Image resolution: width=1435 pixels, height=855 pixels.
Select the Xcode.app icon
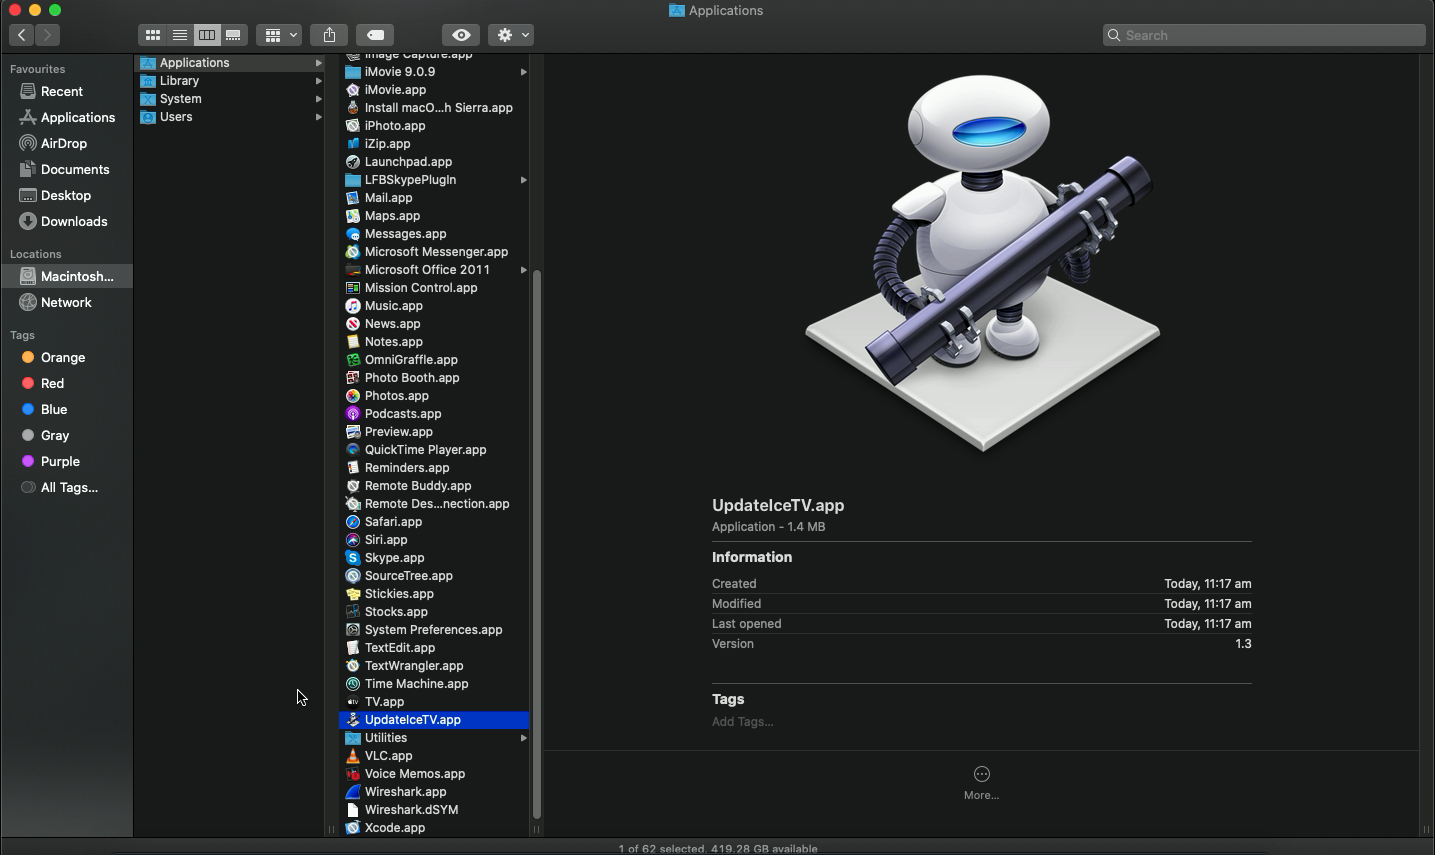(x=353, y=828)
